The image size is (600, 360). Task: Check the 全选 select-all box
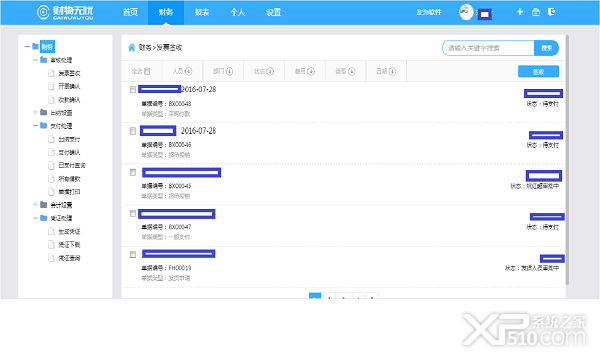click(147, 71)
